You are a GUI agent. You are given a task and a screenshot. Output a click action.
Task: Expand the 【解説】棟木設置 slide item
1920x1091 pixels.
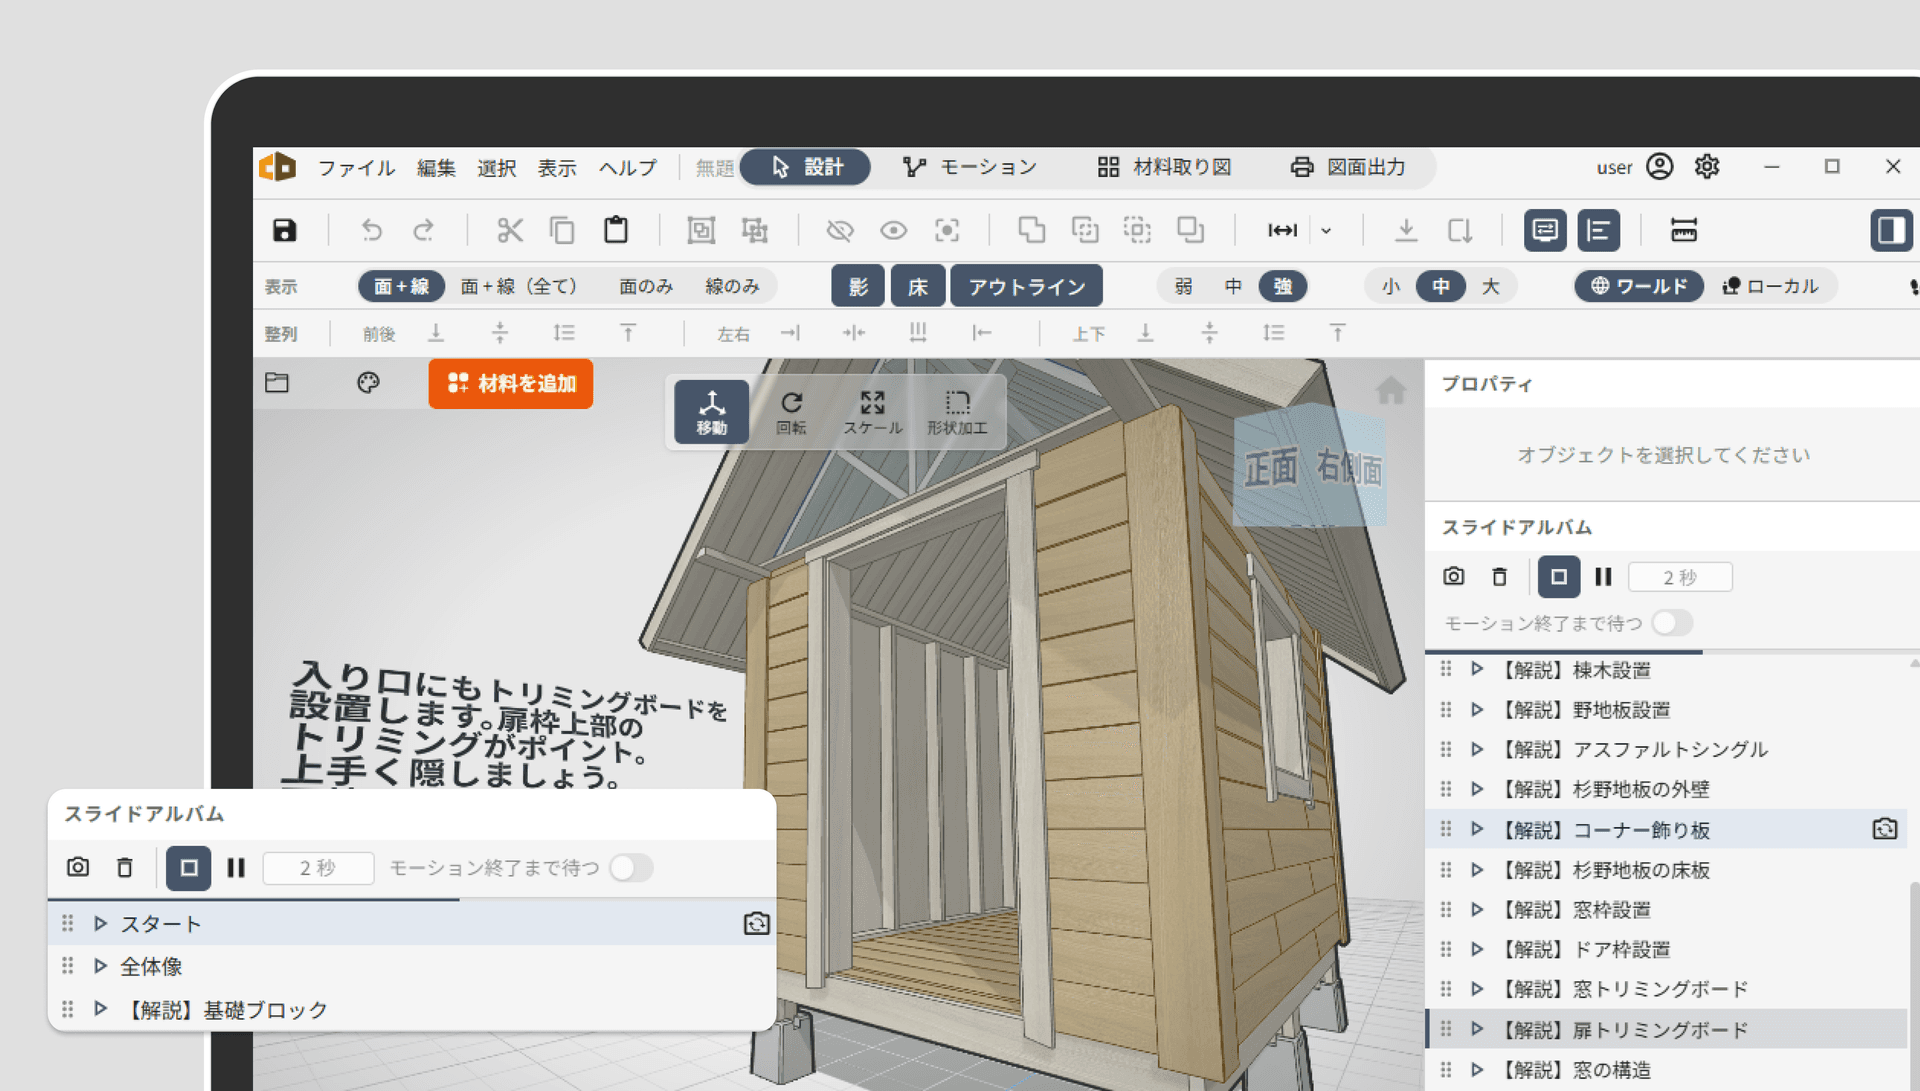pyautogui.click(x=1477, y=669)
